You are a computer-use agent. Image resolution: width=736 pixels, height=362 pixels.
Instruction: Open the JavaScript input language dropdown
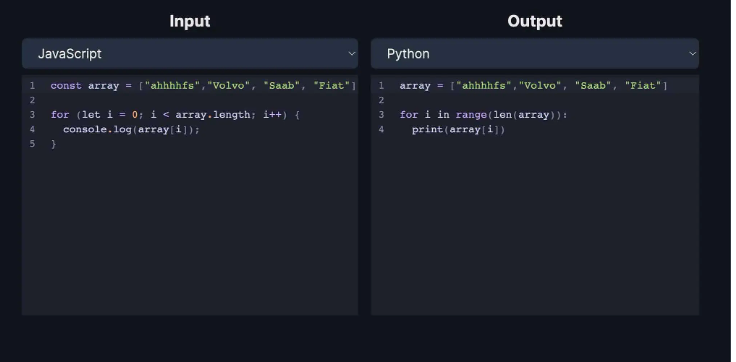[x=190, y=54]
